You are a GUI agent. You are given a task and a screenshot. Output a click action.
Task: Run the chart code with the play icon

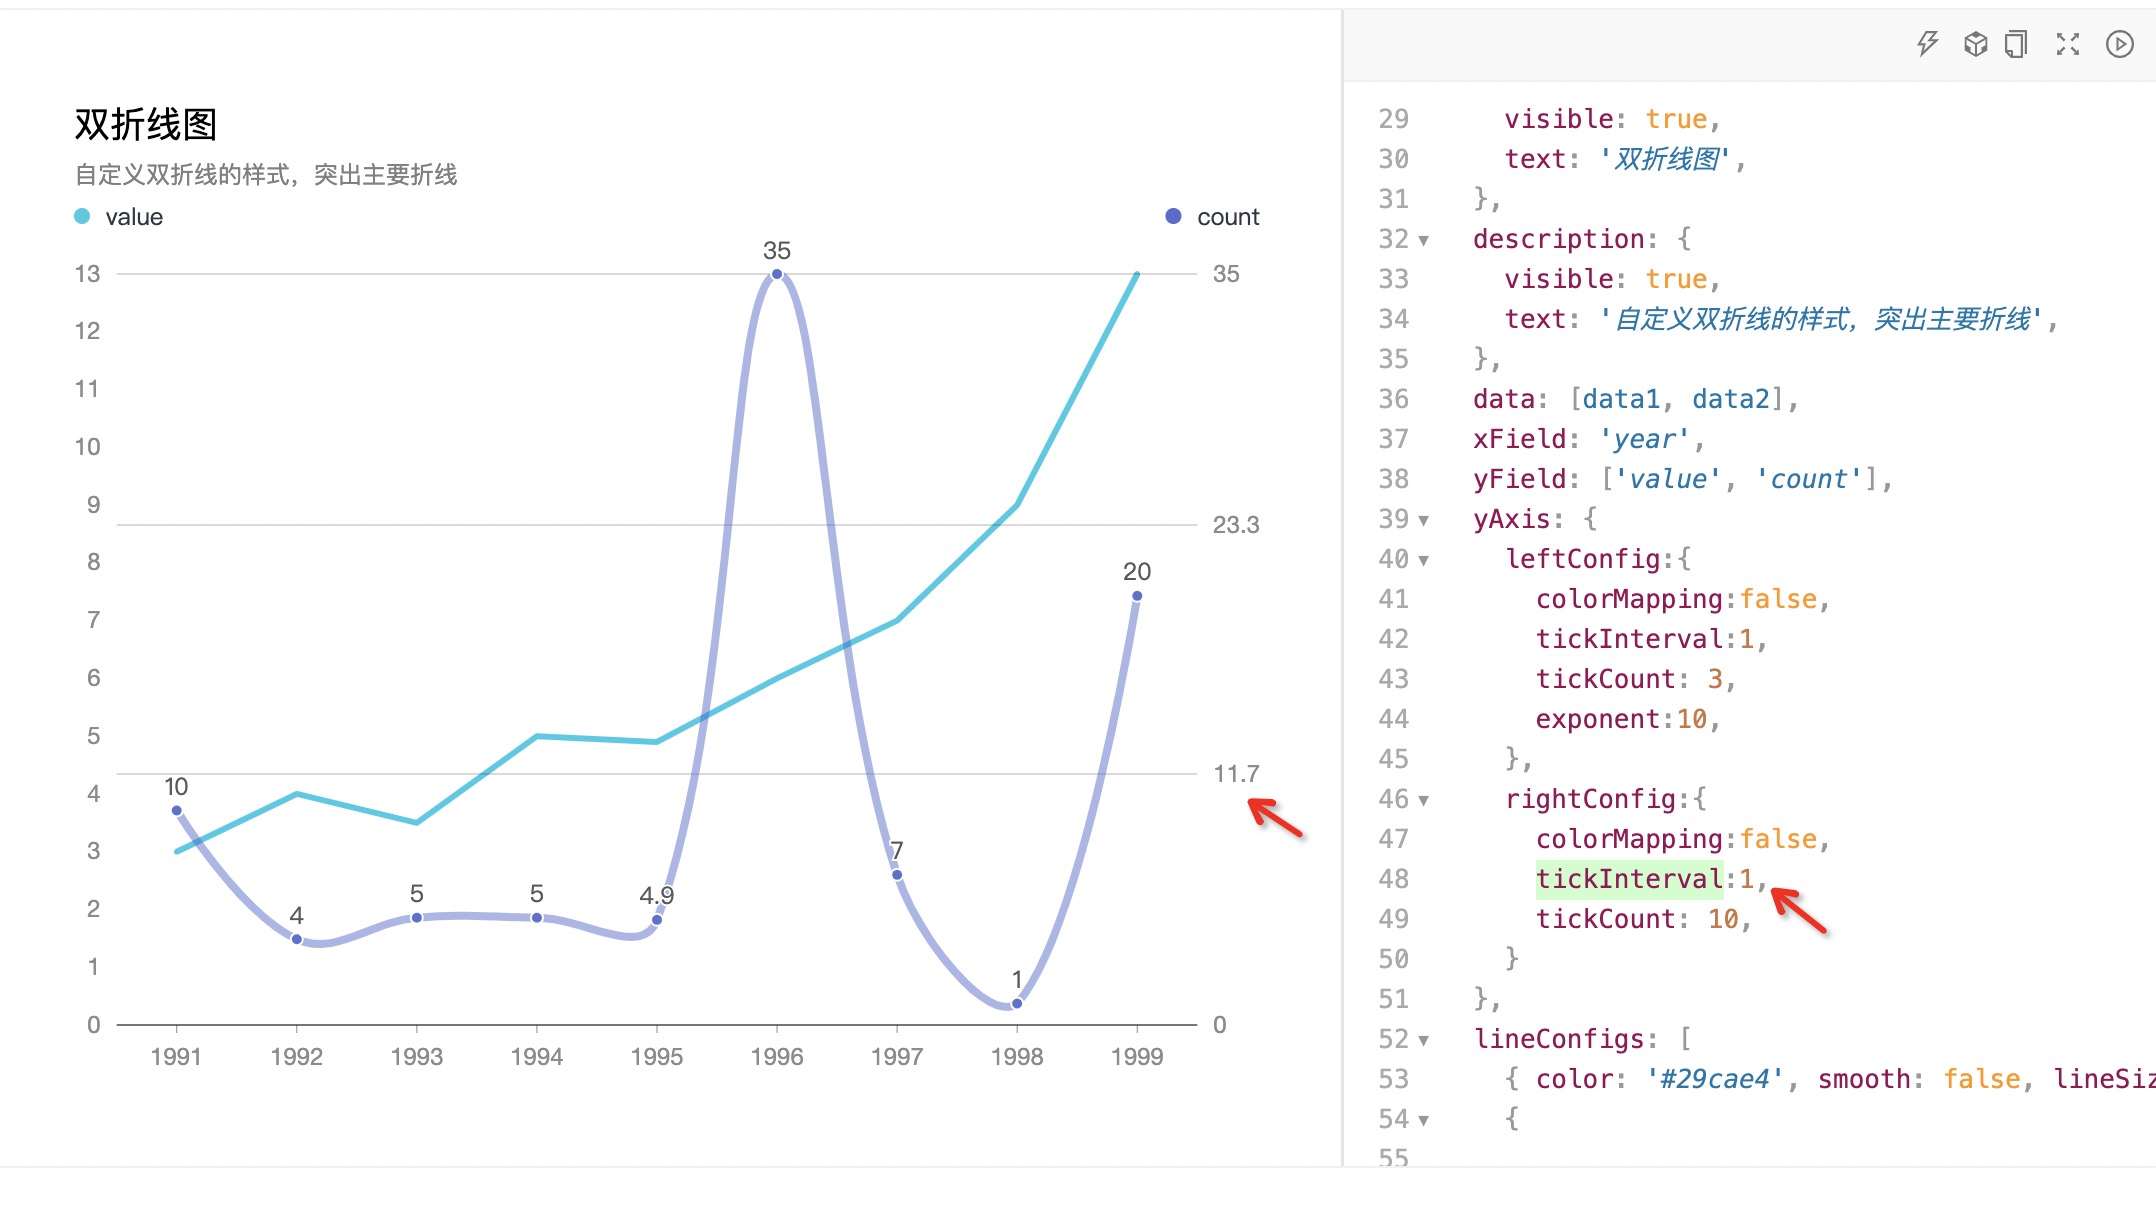(2119, 44)
